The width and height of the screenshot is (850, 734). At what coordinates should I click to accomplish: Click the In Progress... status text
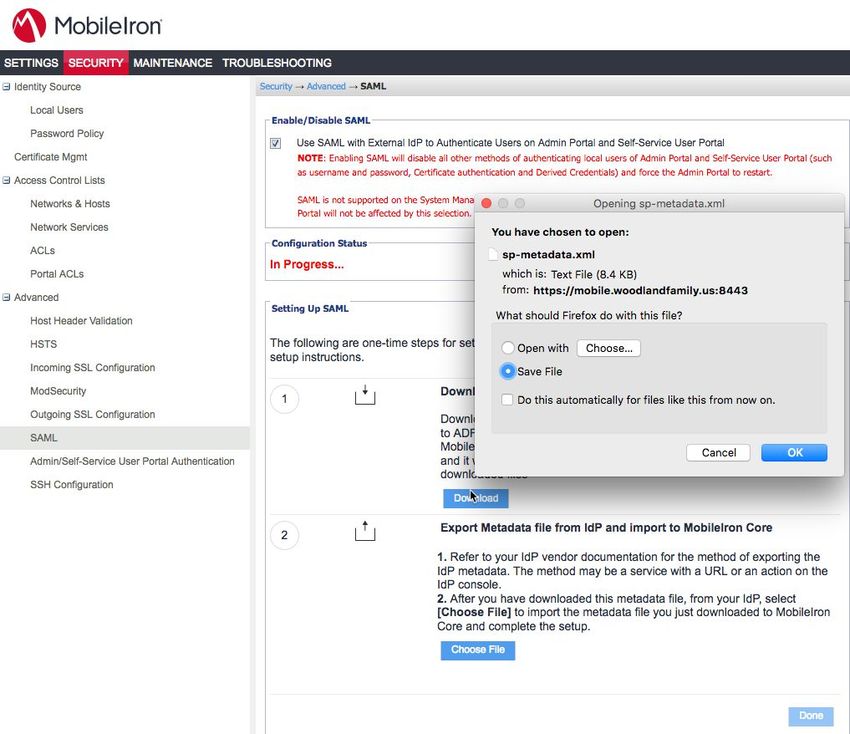click(307, 265)
